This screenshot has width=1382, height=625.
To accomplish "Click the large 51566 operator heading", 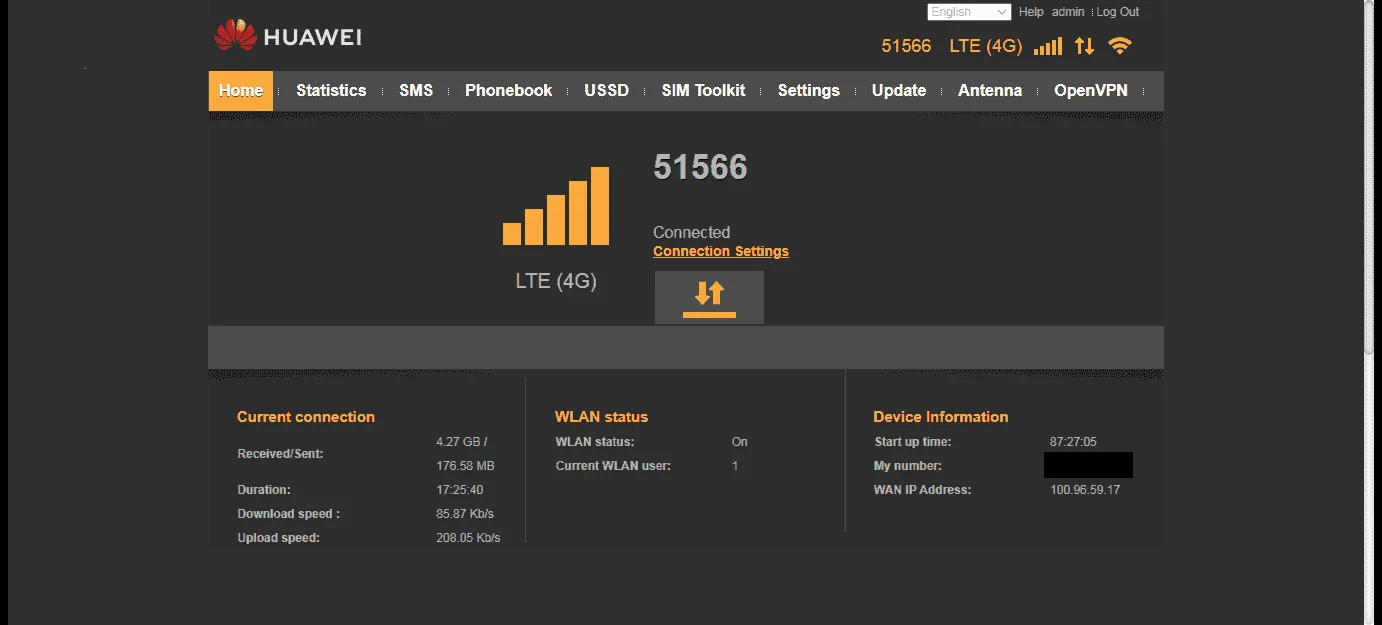I will pyautogui.click(x=700, y=167).
